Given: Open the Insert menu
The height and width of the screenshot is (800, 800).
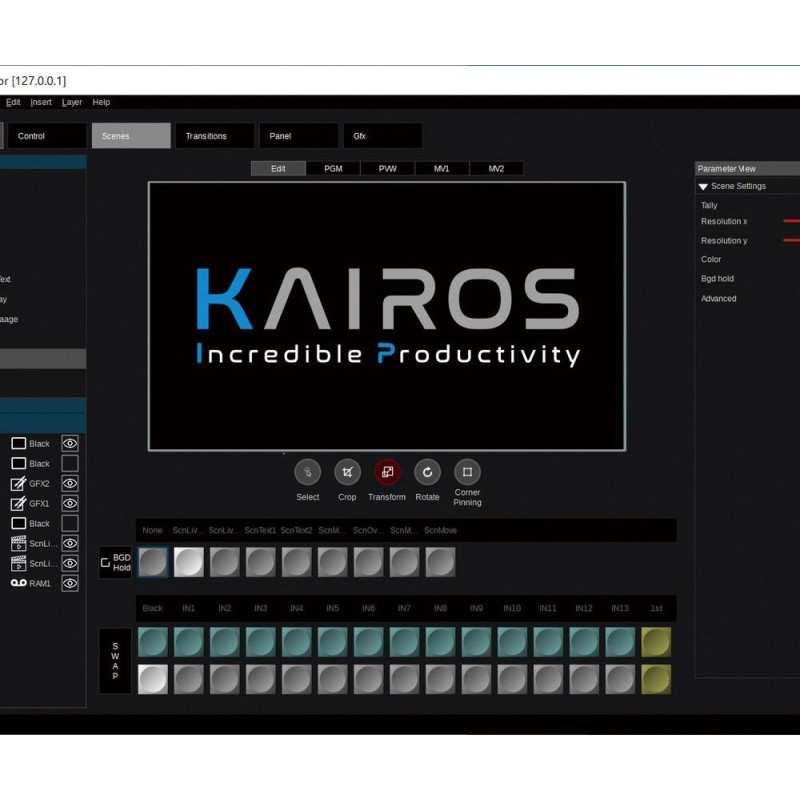Looking at the screenshot, I should point(41,102).
